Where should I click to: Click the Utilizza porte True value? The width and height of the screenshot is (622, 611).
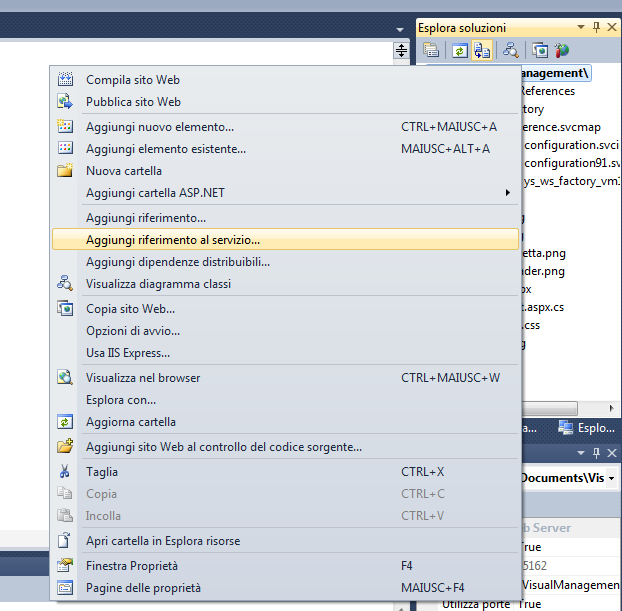pos(530,604)
